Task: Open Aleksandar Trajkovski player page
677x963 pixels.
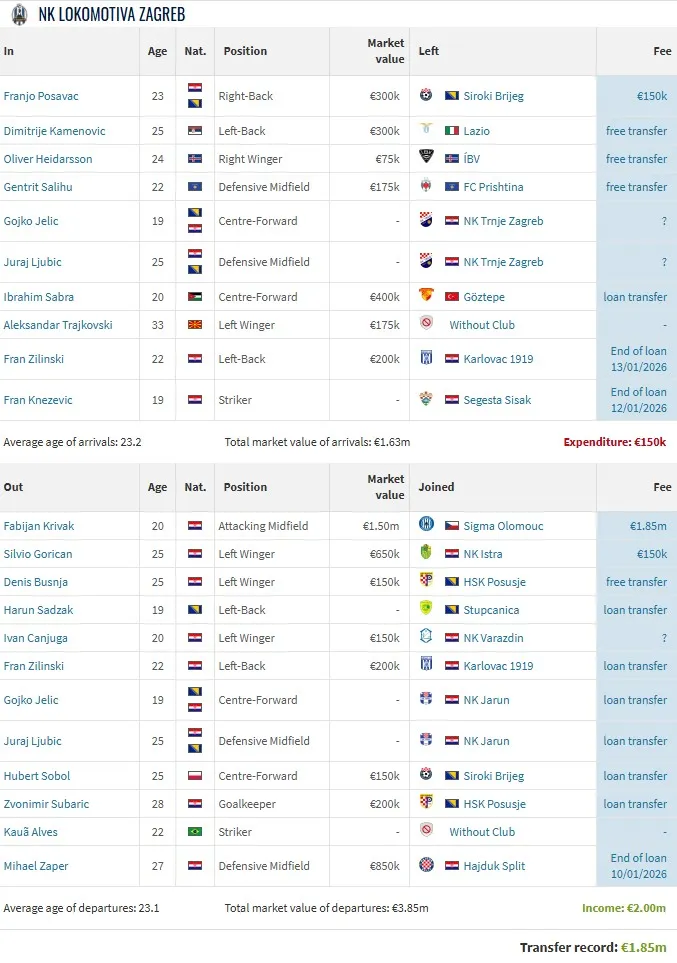Action: [58, 325]
